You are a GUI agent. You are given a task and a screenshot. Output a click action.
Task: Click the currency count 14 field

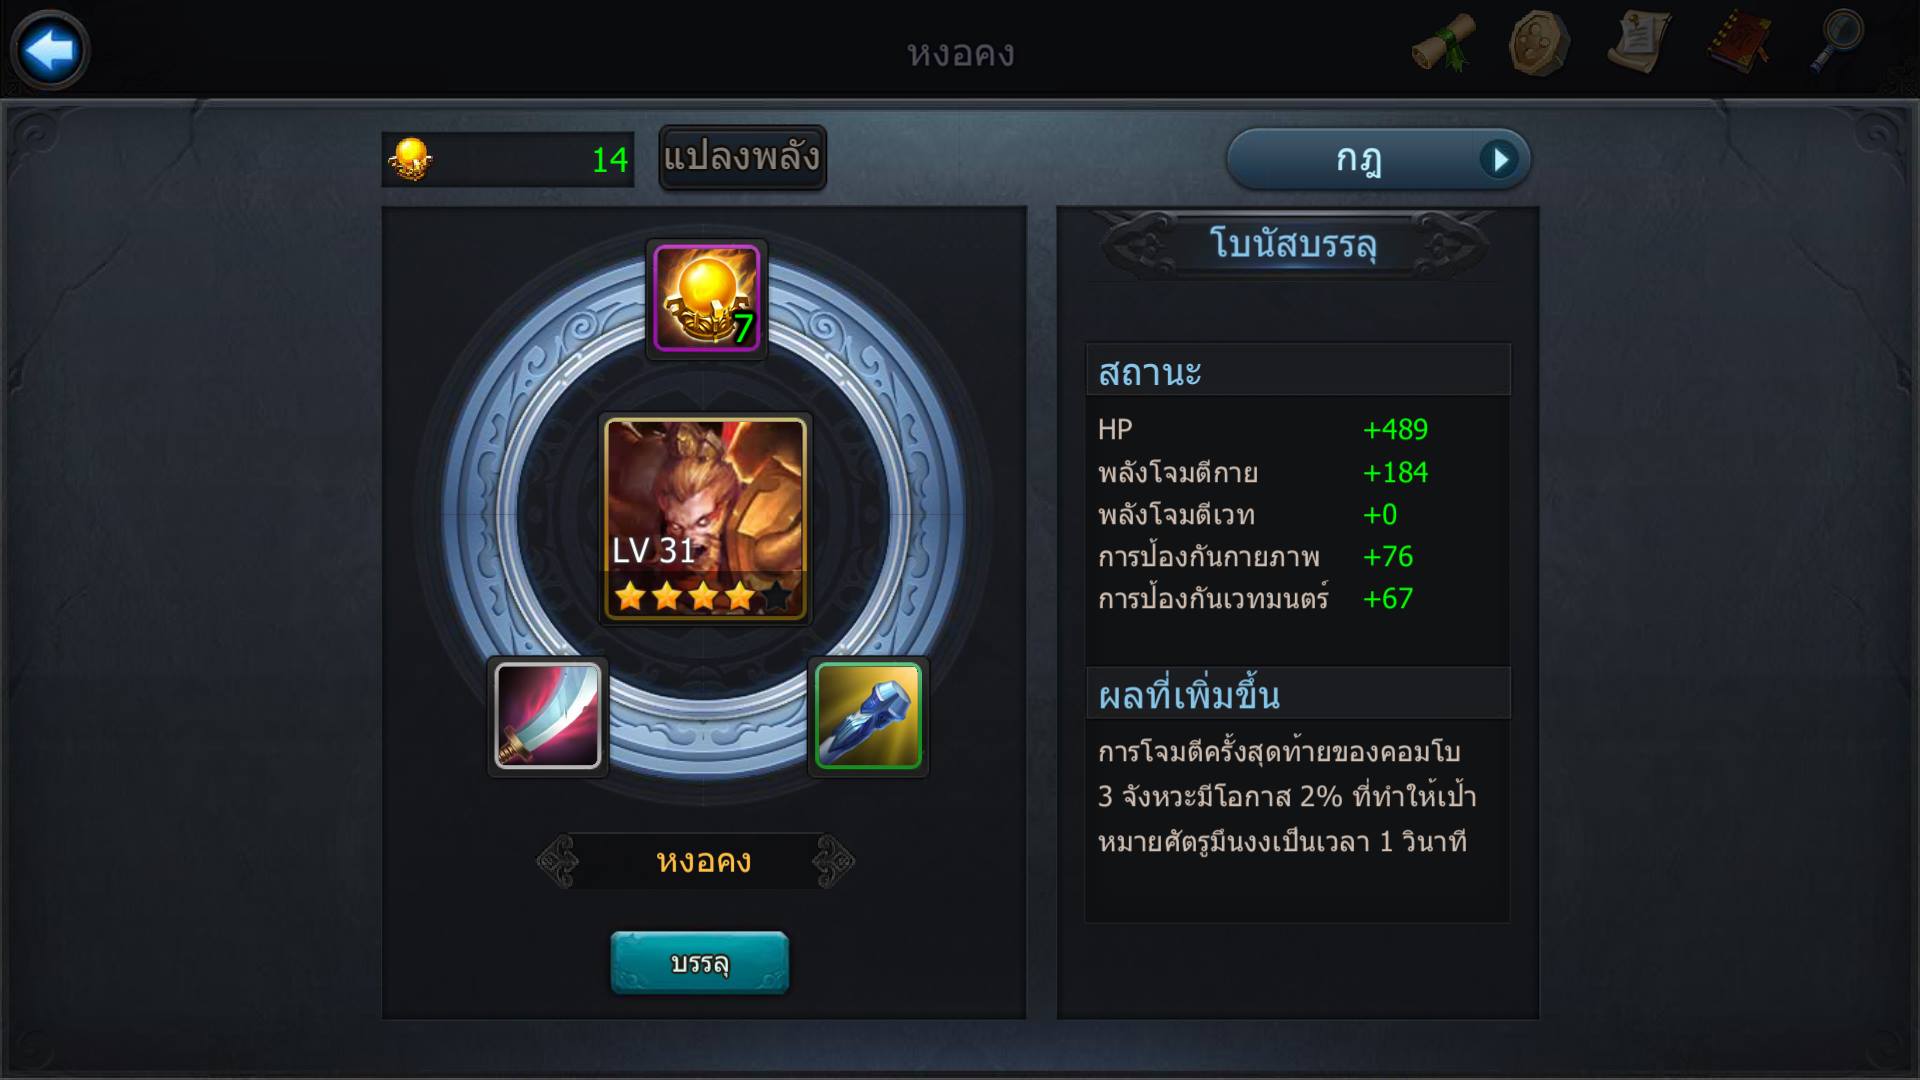[x=508, y=159]
